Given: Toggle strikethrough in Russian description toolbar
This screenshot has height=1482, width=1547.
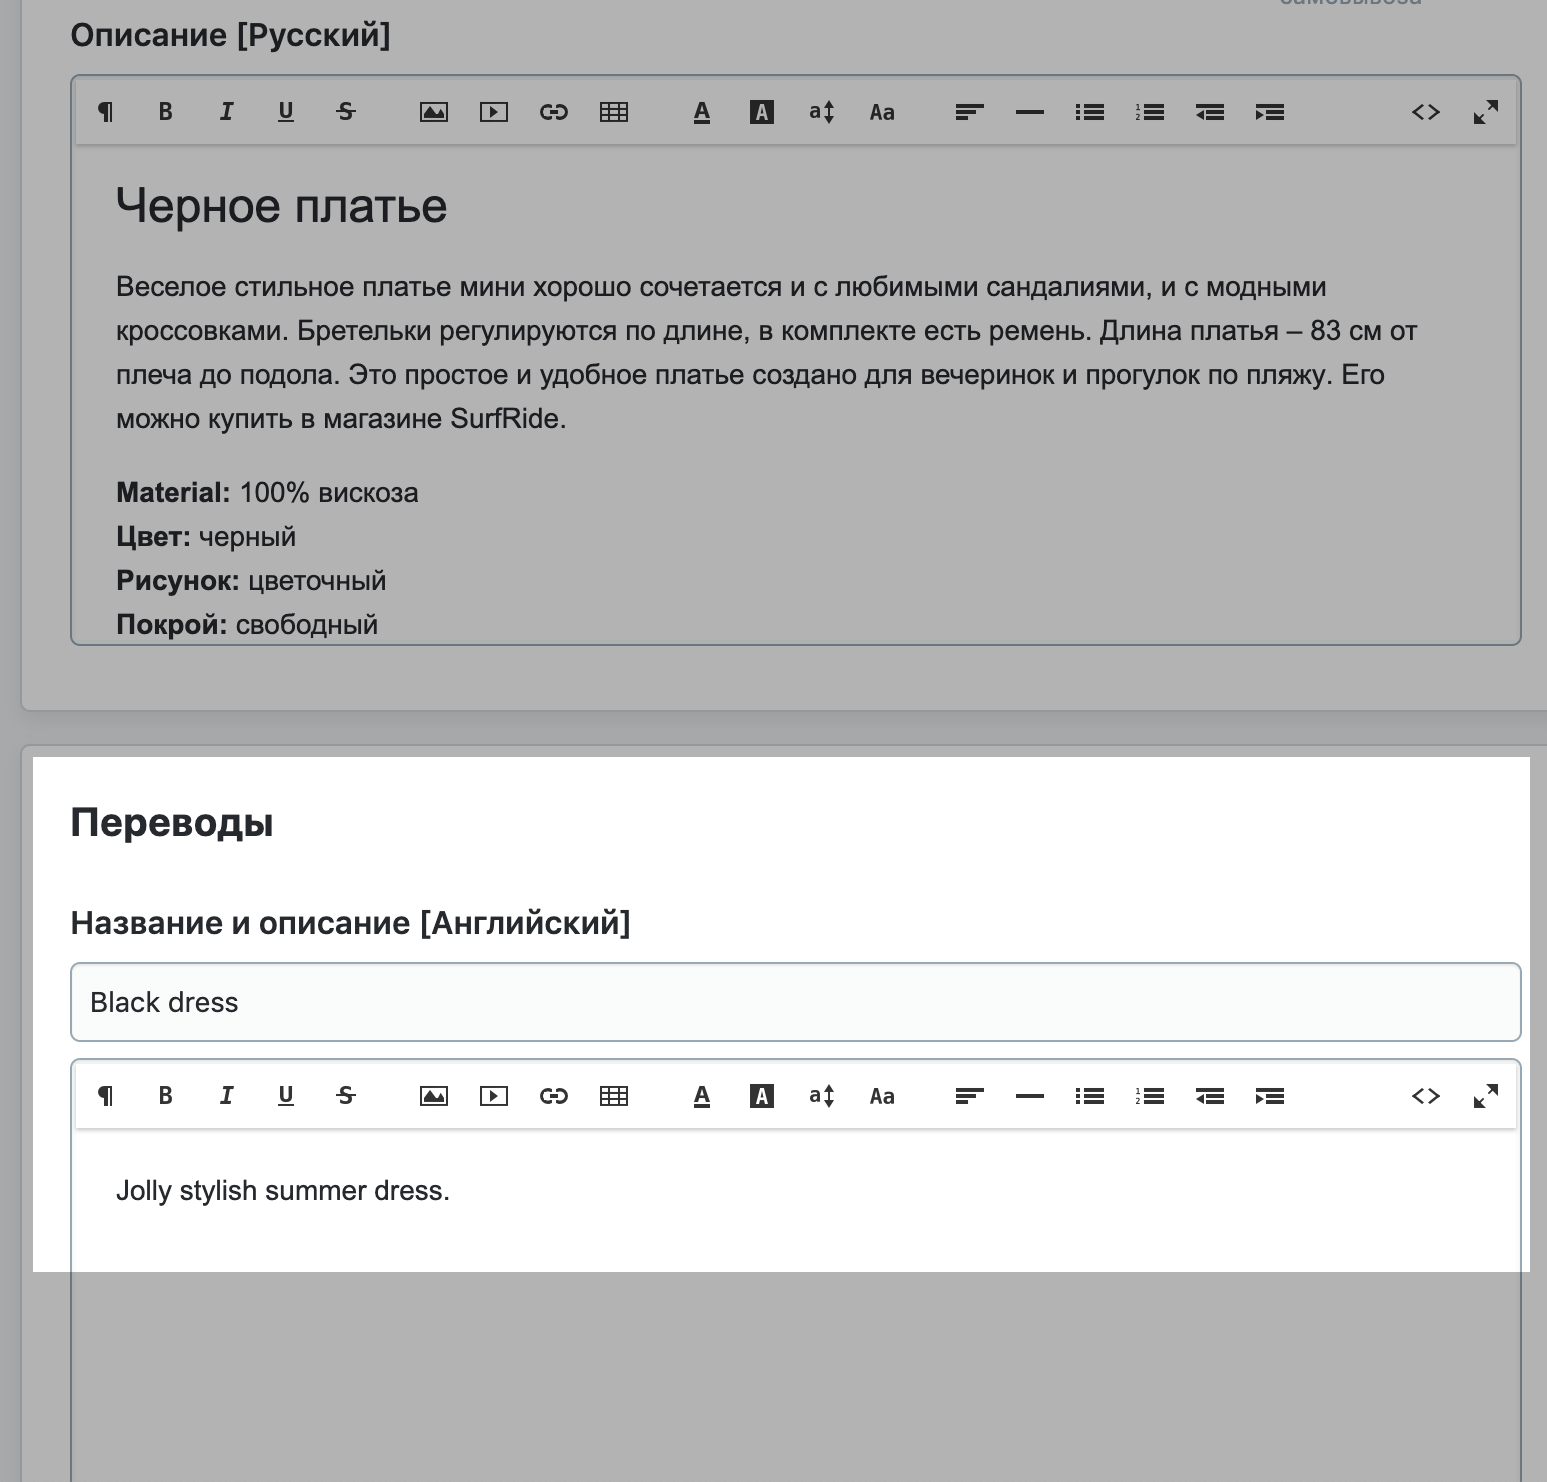Looking at the screenshot, I should [x=346, y=112].
